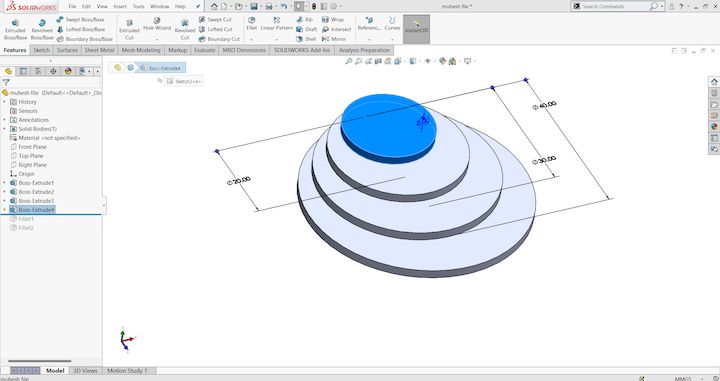Click the Boundary Cut tool
Image resolution: width=720 pixels, height=381 pixels.
coord(219,39)
